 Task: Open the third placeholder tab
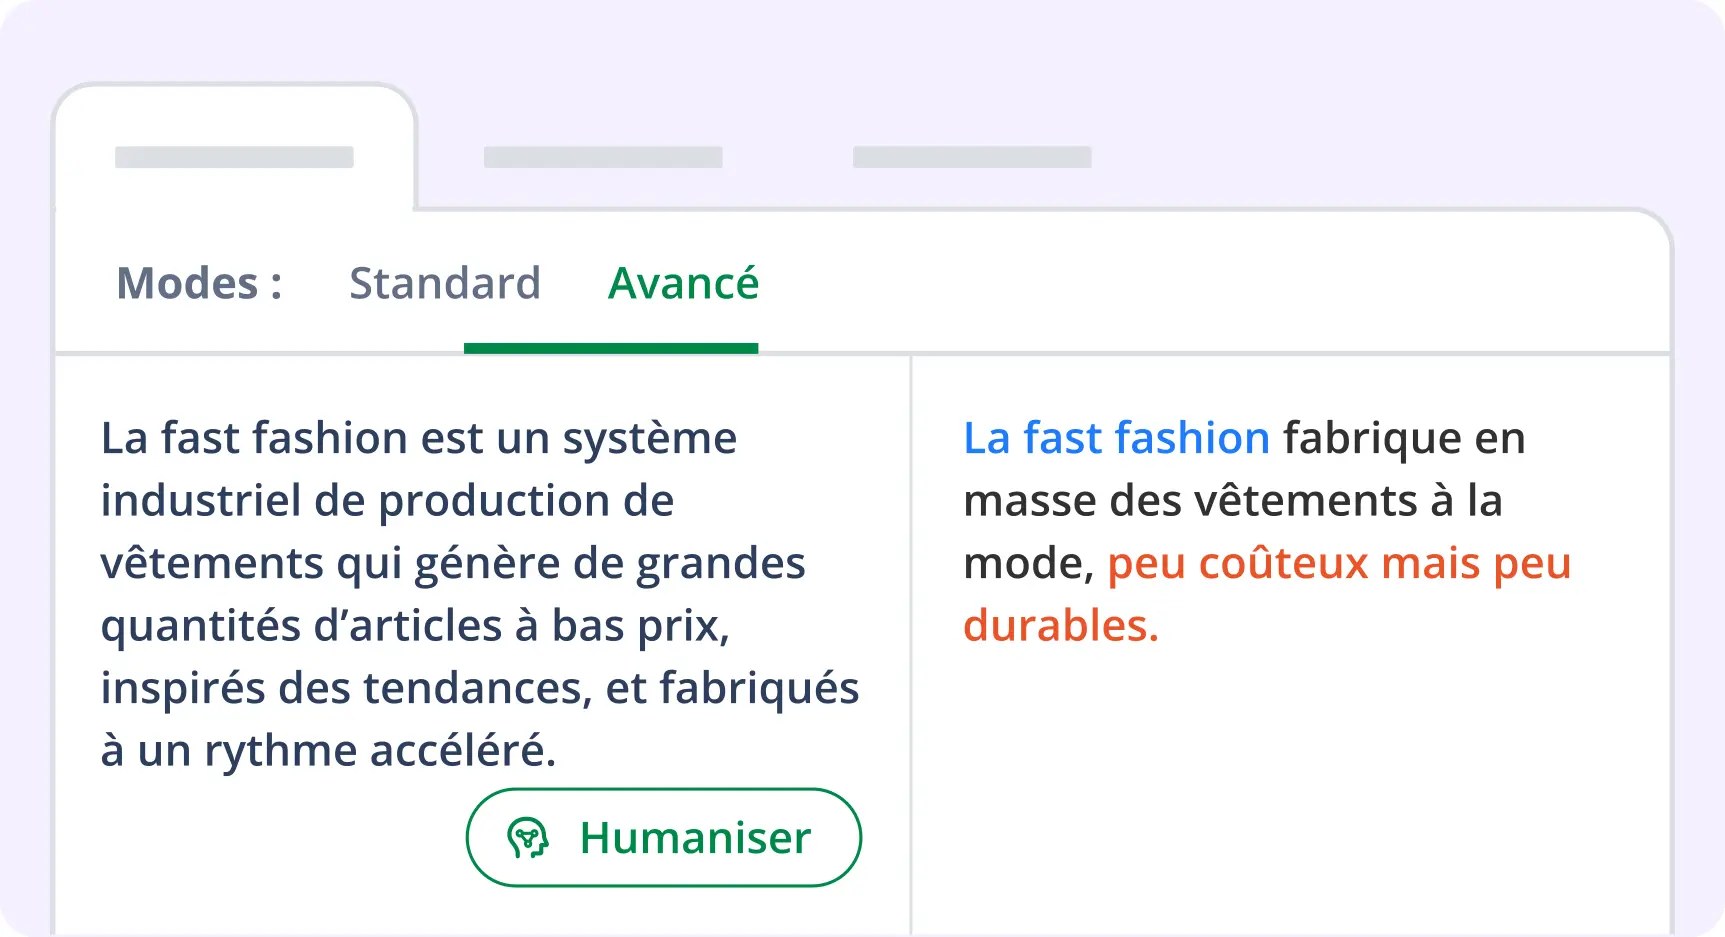click(972, 157)
